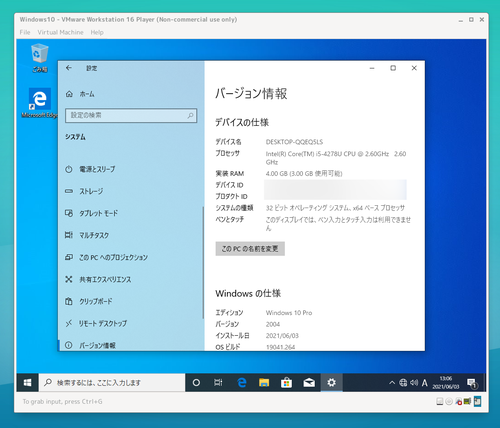The width and height of the screenshot is (500, 428).
Task: Click the VMware hard disk status icon
Action: (440, 402)
